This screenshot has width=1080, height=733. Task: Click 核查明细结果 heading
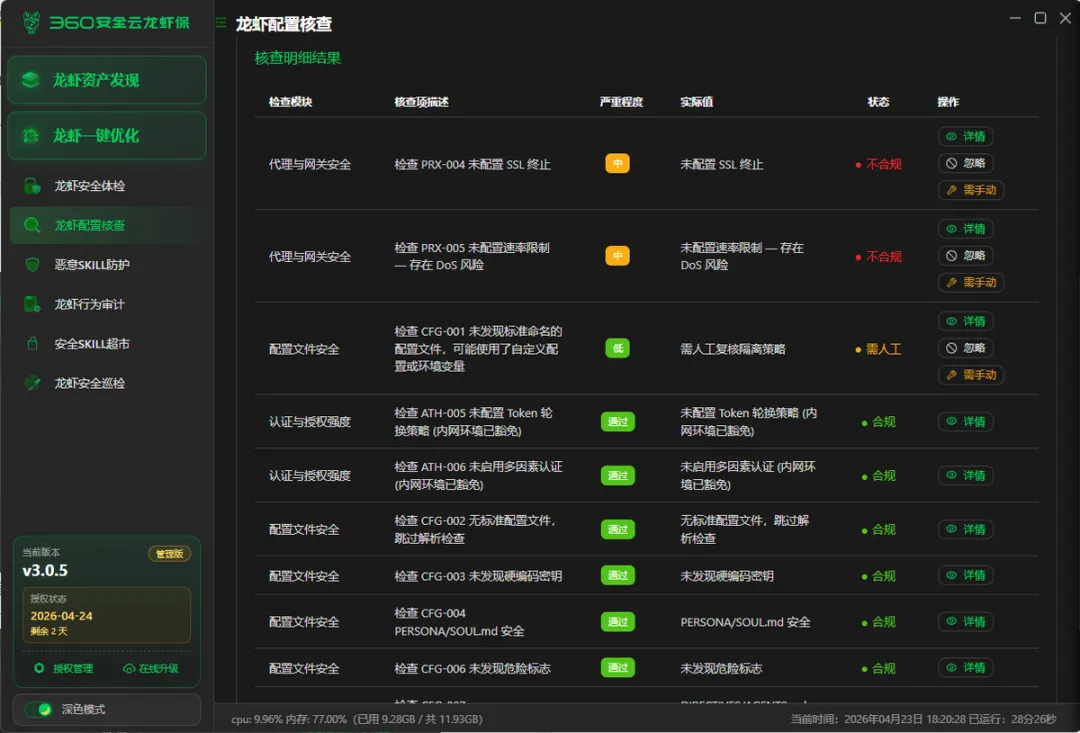[298, 58]
